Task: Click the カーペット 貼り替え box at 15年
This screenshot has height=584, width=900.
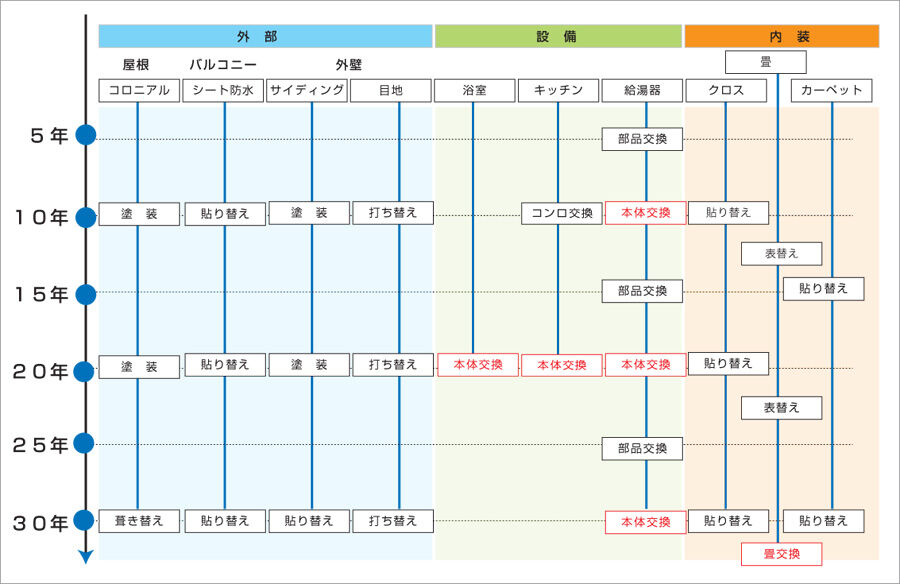Action: point(824,288)
